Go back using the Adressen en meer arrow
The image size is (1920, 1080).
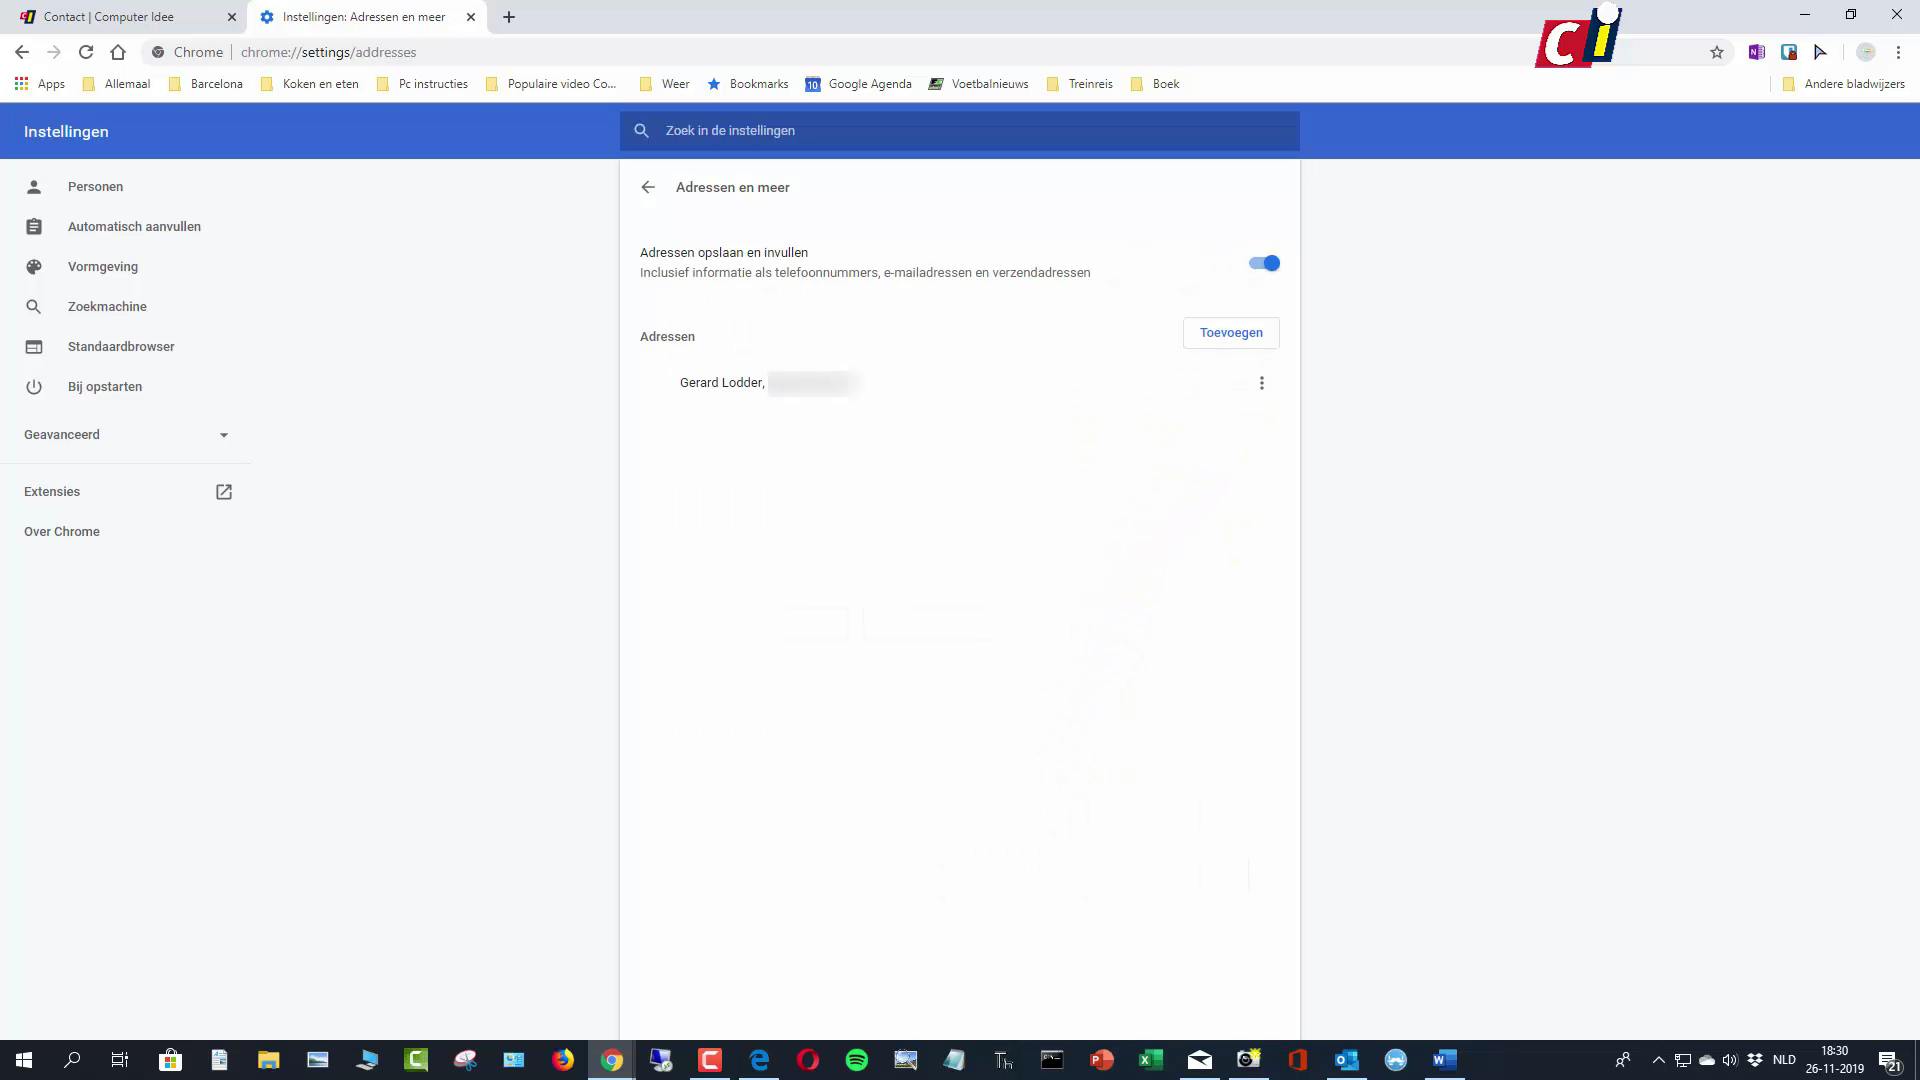pos(648,187)
